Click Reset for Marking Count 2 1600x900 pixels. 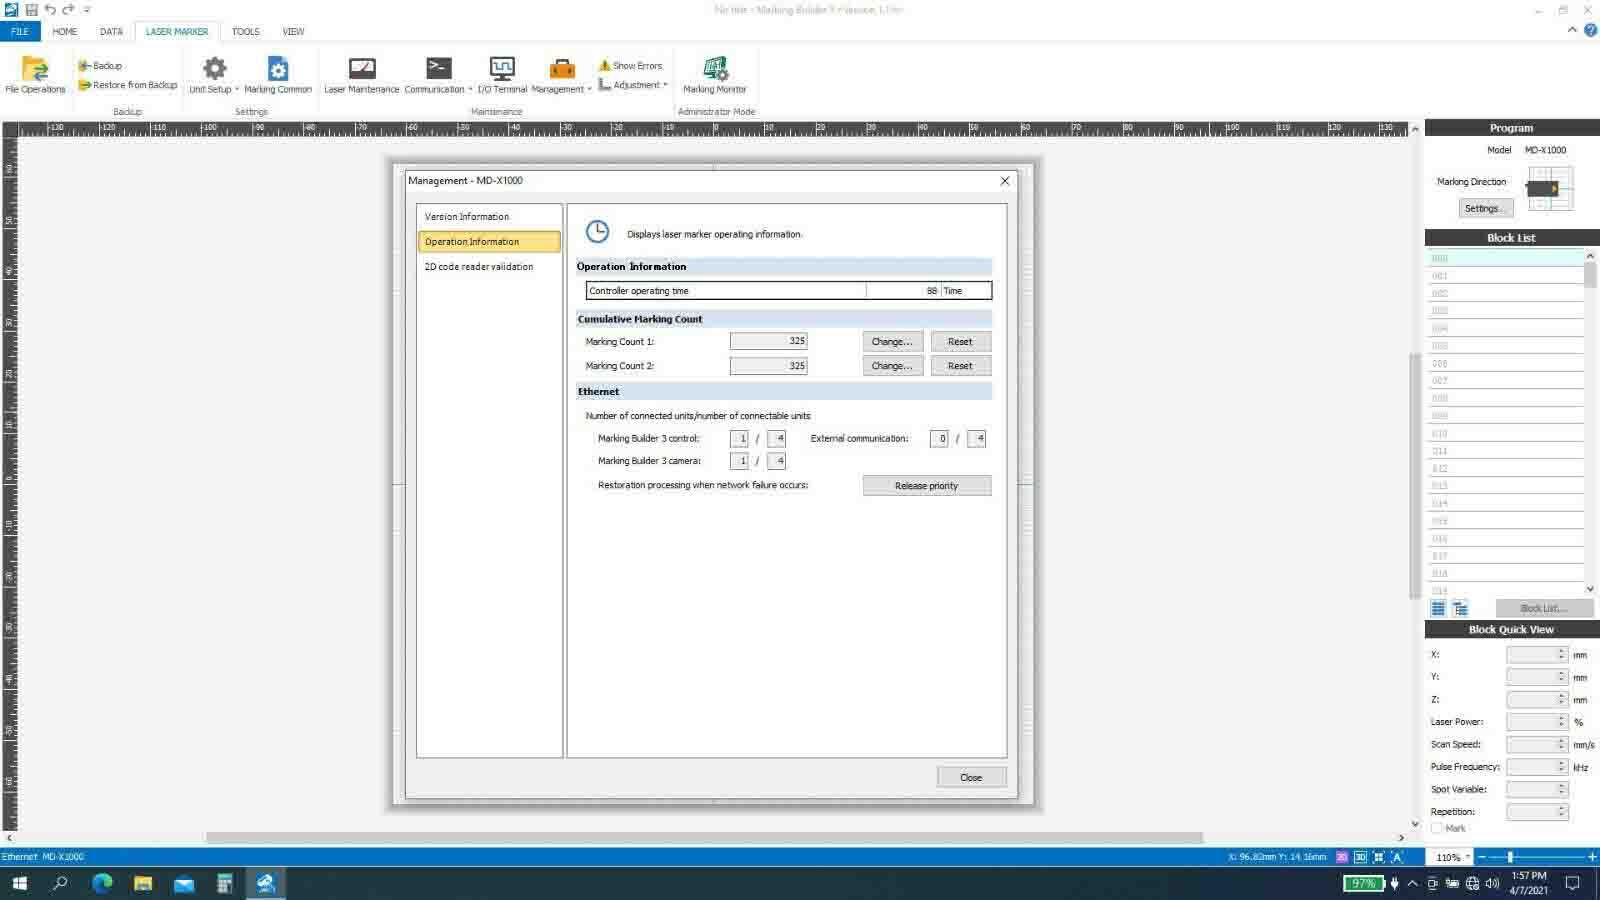pos(960,366)
